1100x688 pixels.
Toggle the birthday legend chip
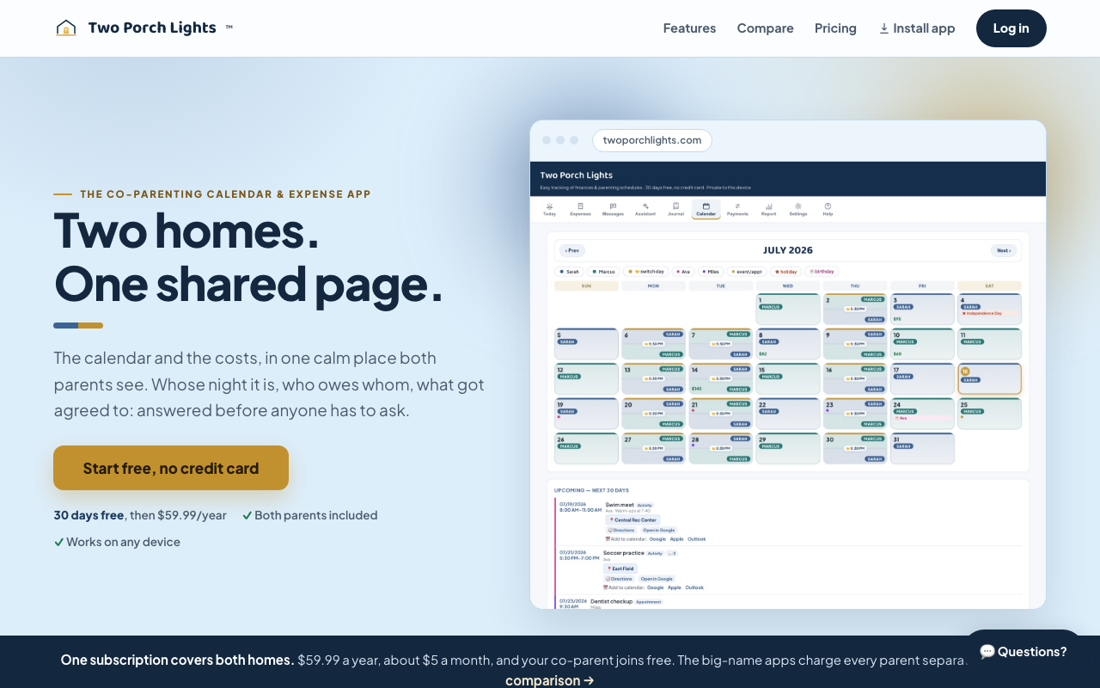click(821, 271)
